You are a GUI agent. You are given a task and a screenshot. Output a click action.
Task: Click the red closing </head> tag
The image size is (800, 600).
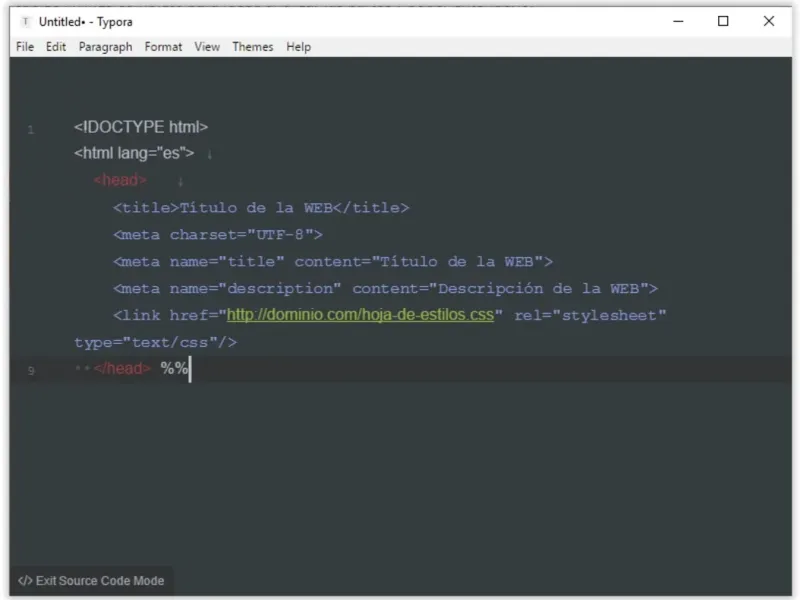tap(122, 368)
